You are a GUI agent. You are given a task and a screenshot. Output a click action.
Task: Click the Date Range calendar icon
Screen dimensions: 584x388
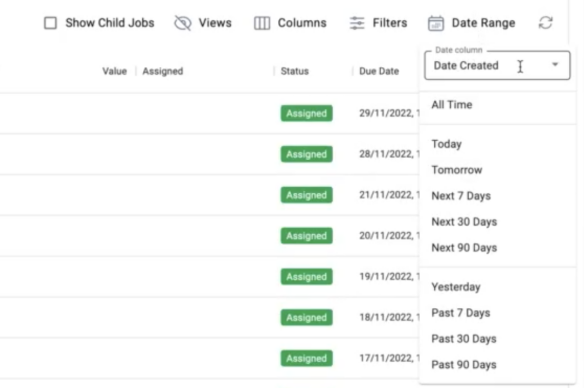point(436,23)
